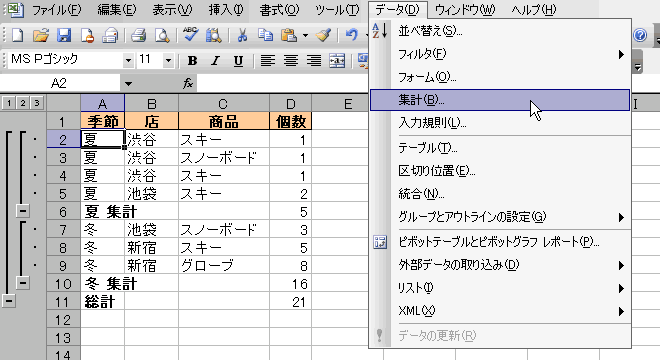This screenshot has width=660, height=360.
Task: Choose テーブル menu item
Action: coord(500,148)
